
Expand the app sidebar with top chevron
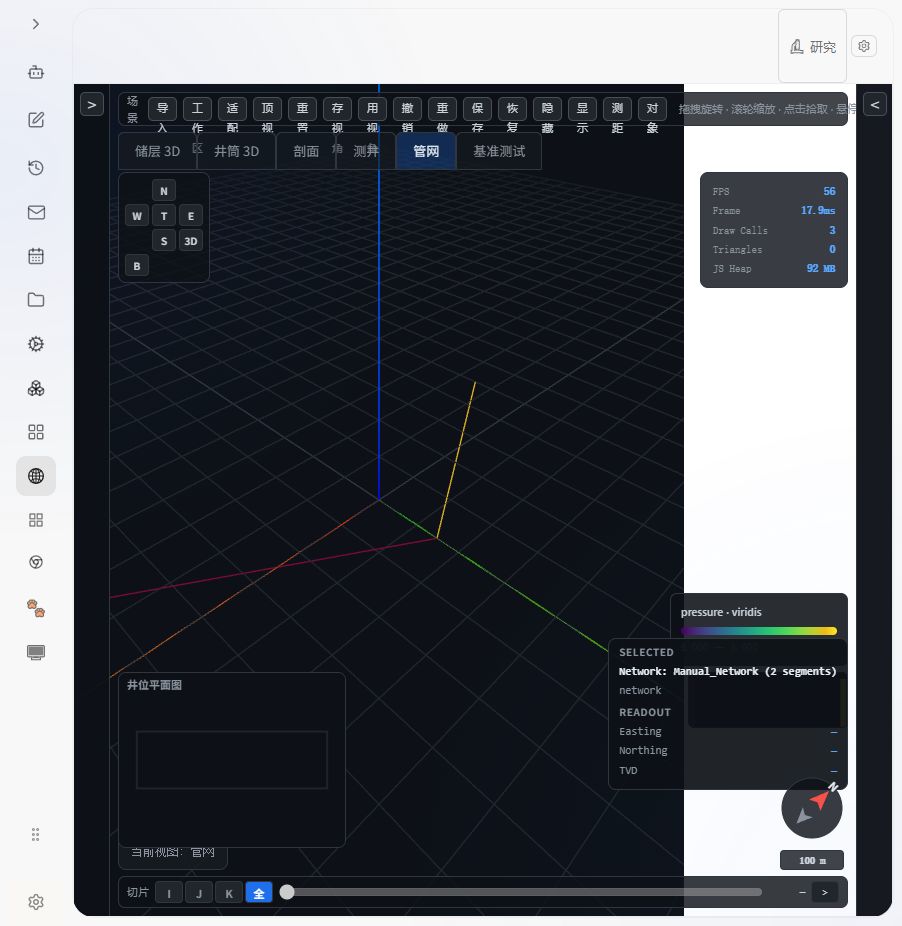[36, 24]
